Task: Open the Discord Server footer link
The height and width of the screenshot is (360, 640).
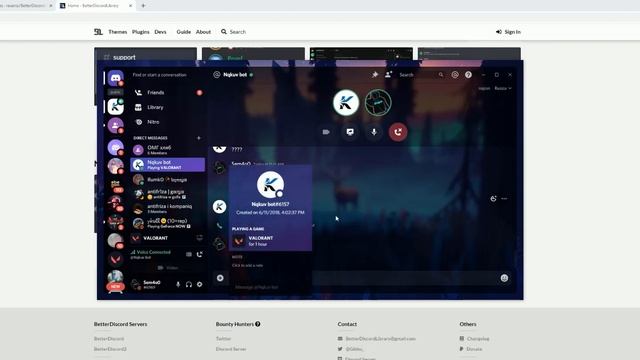Action: pos(231,349)
